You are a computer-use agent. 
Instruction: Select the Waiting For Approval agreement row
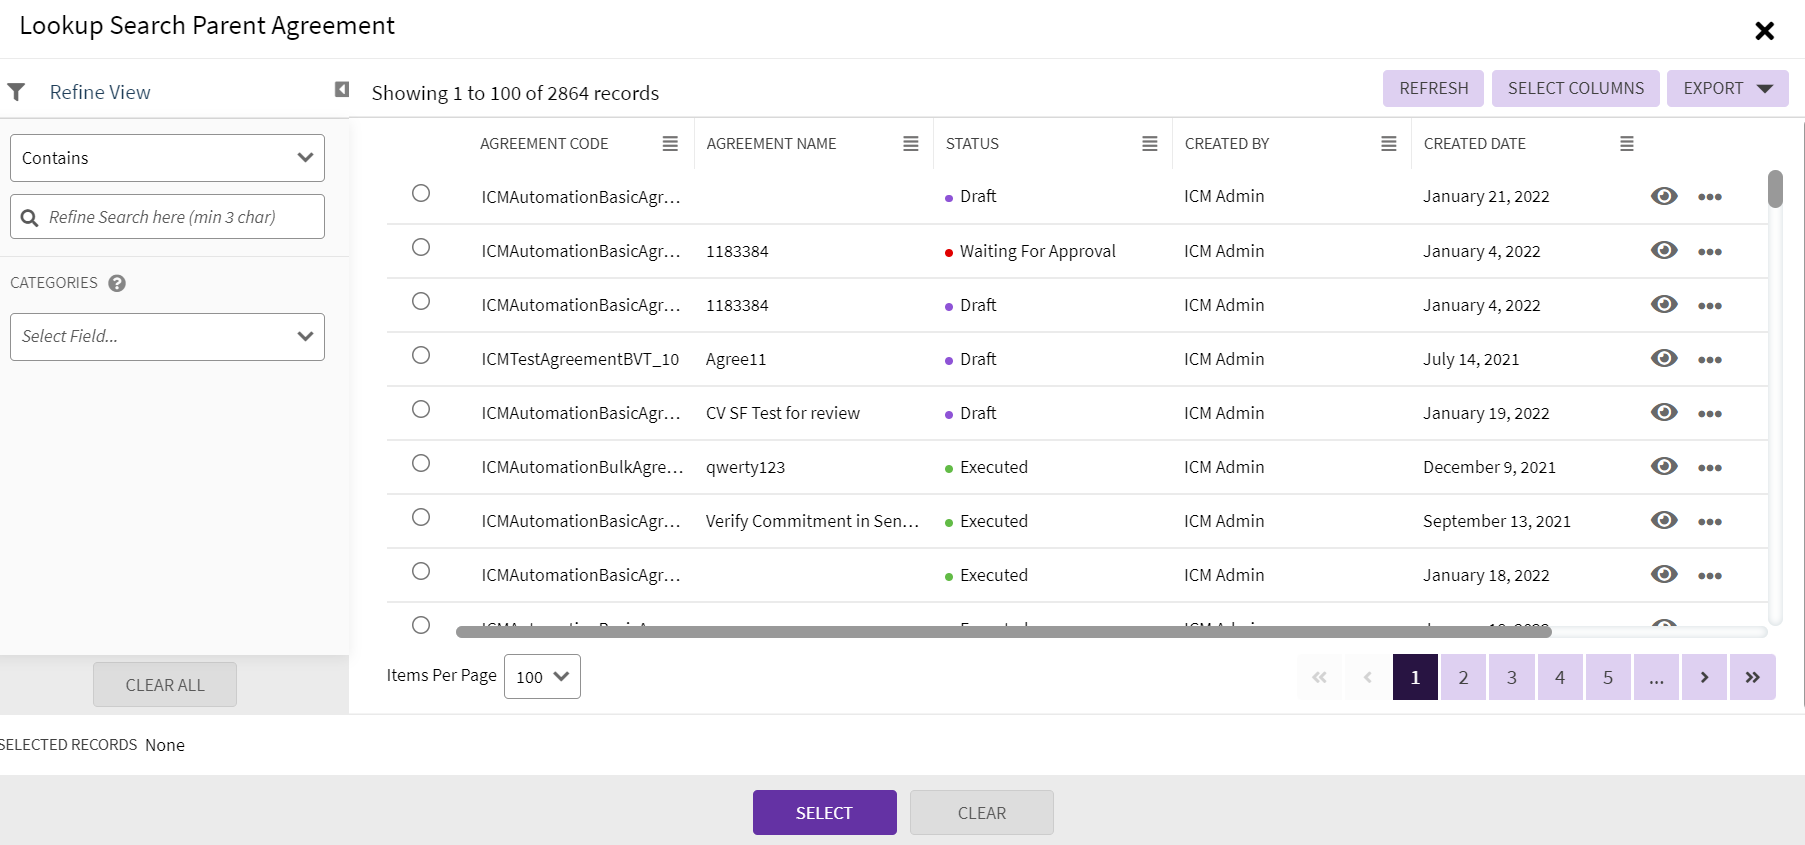point(421,247)
